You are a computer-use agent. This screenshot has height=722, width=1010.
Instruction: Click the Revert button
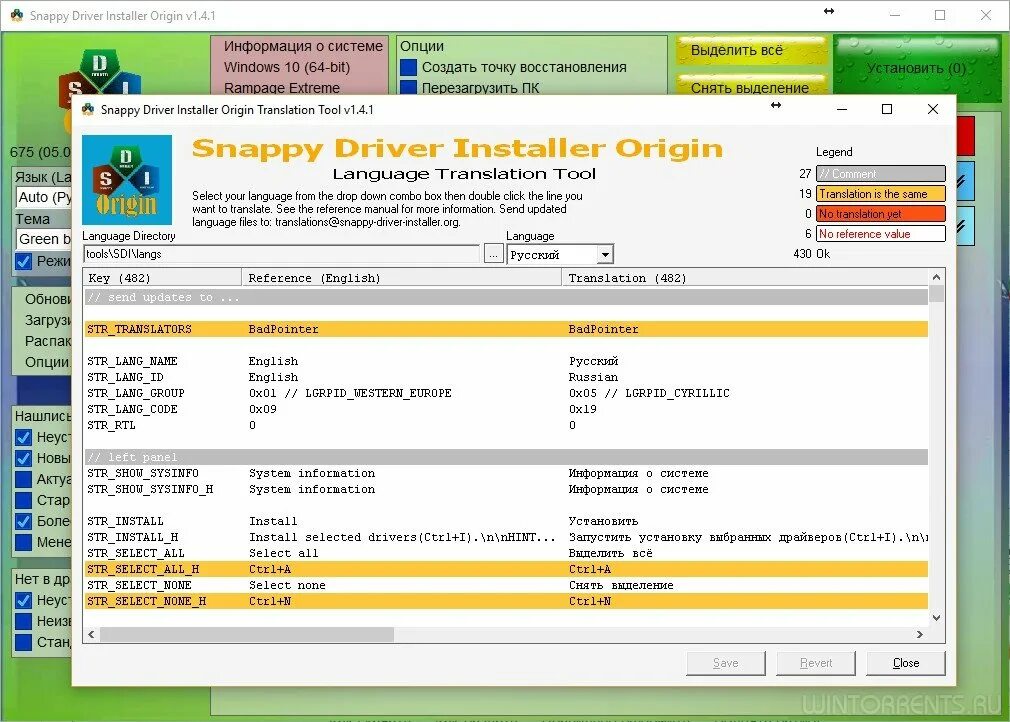click(x=816, y=663)
